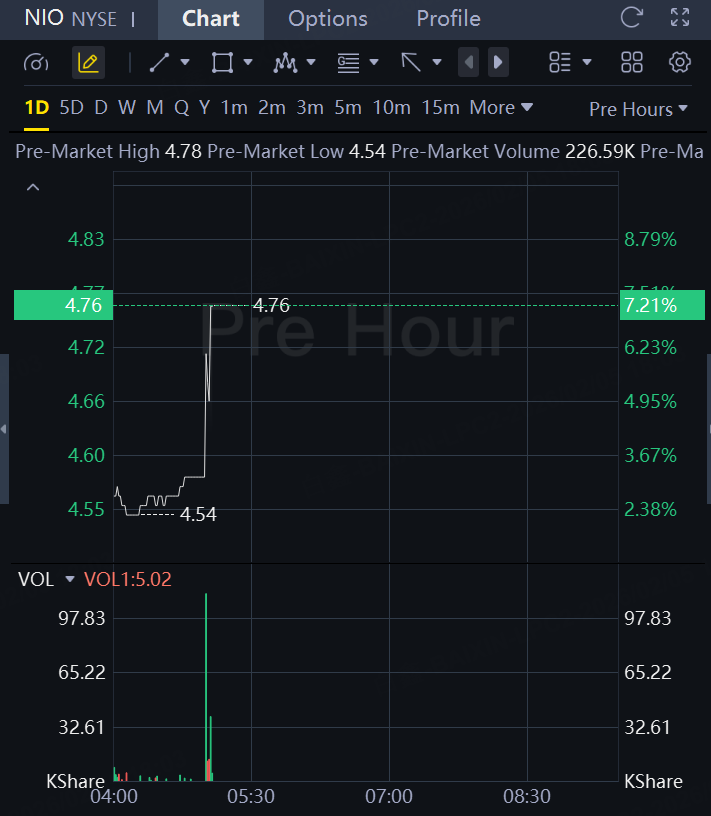Click the Pre-Market Volume 226.59K stat
This screenshot has width=711, height=816.
coord(513,151)
